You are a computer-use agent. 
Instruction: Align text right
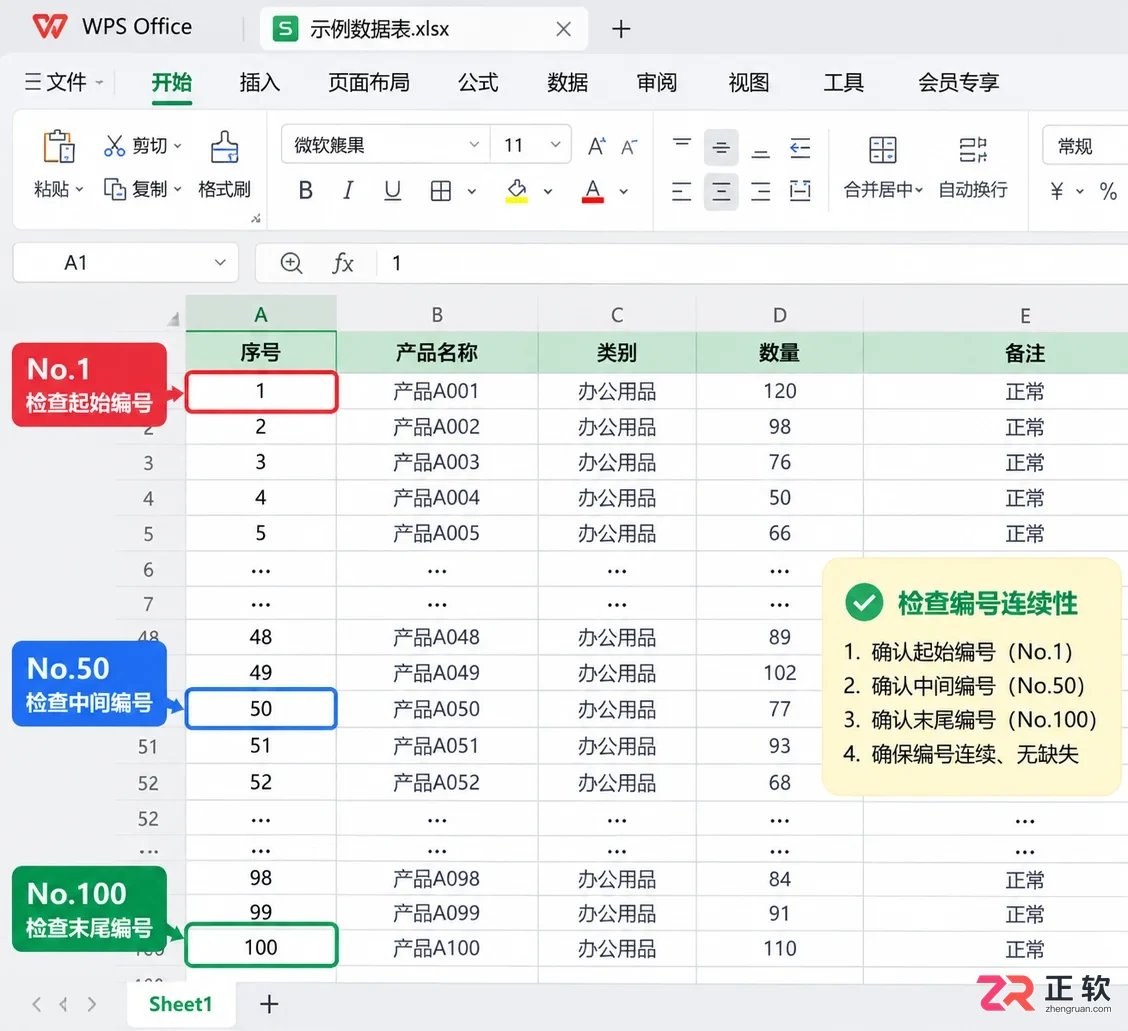point(760,191)
